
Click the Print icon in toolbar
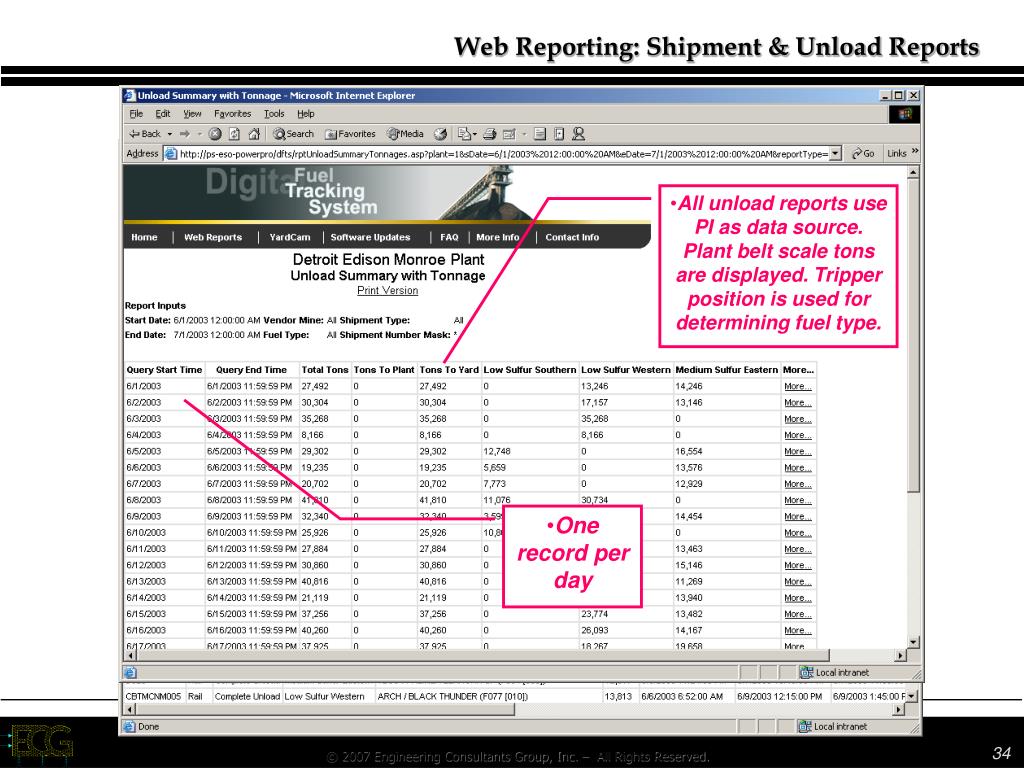pos(490,134)
